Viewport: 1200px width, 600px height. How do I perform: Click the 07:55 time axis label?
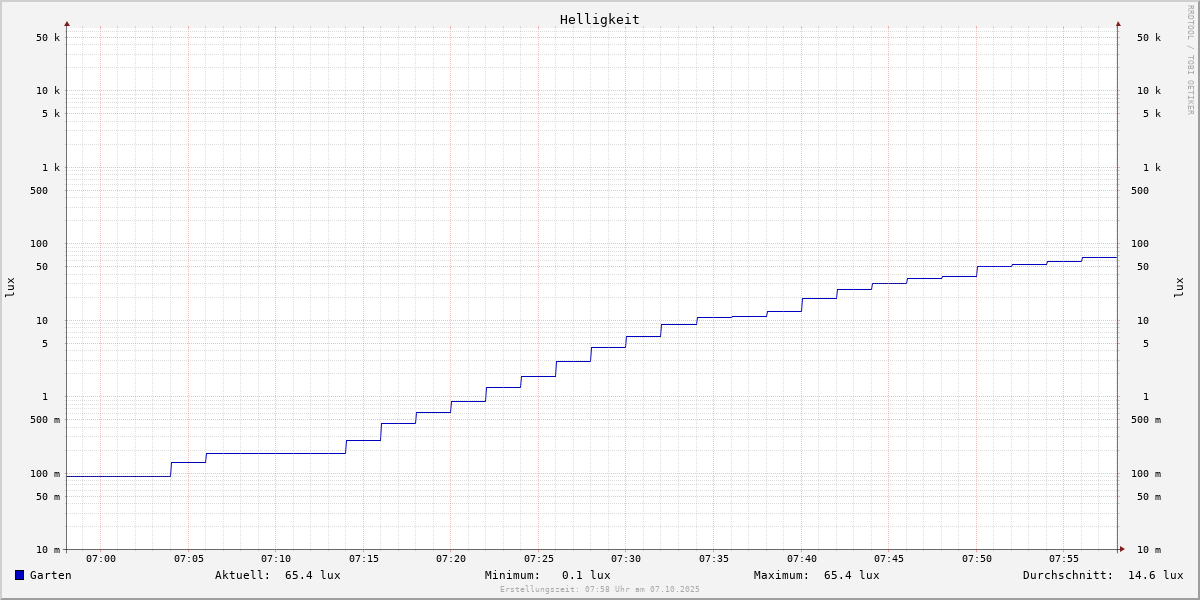(1064, 558)
